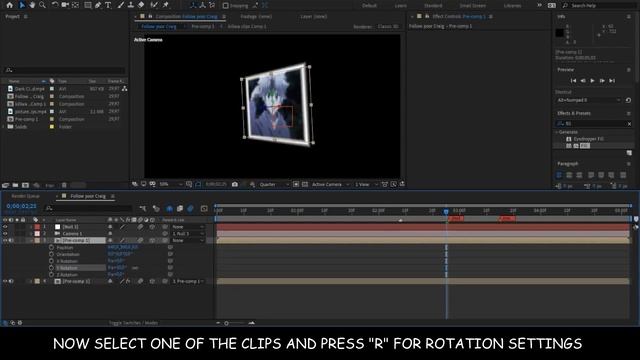Toggle the Z Rotation stopwatch
The width and height of the screenshot is (640, 360).
tap(51, 275)
